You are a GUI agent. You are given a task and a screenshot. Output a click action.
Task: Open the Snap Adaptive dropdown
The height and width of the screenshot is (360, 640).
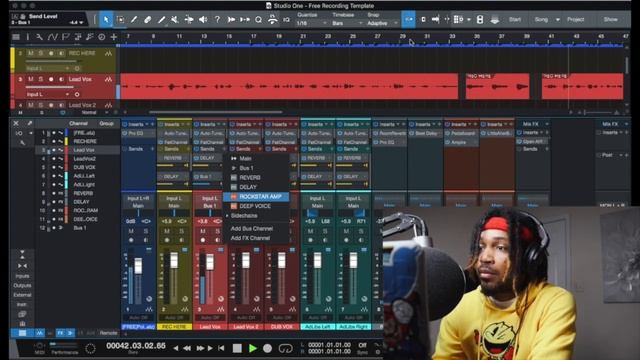click(x=382, y=23)
